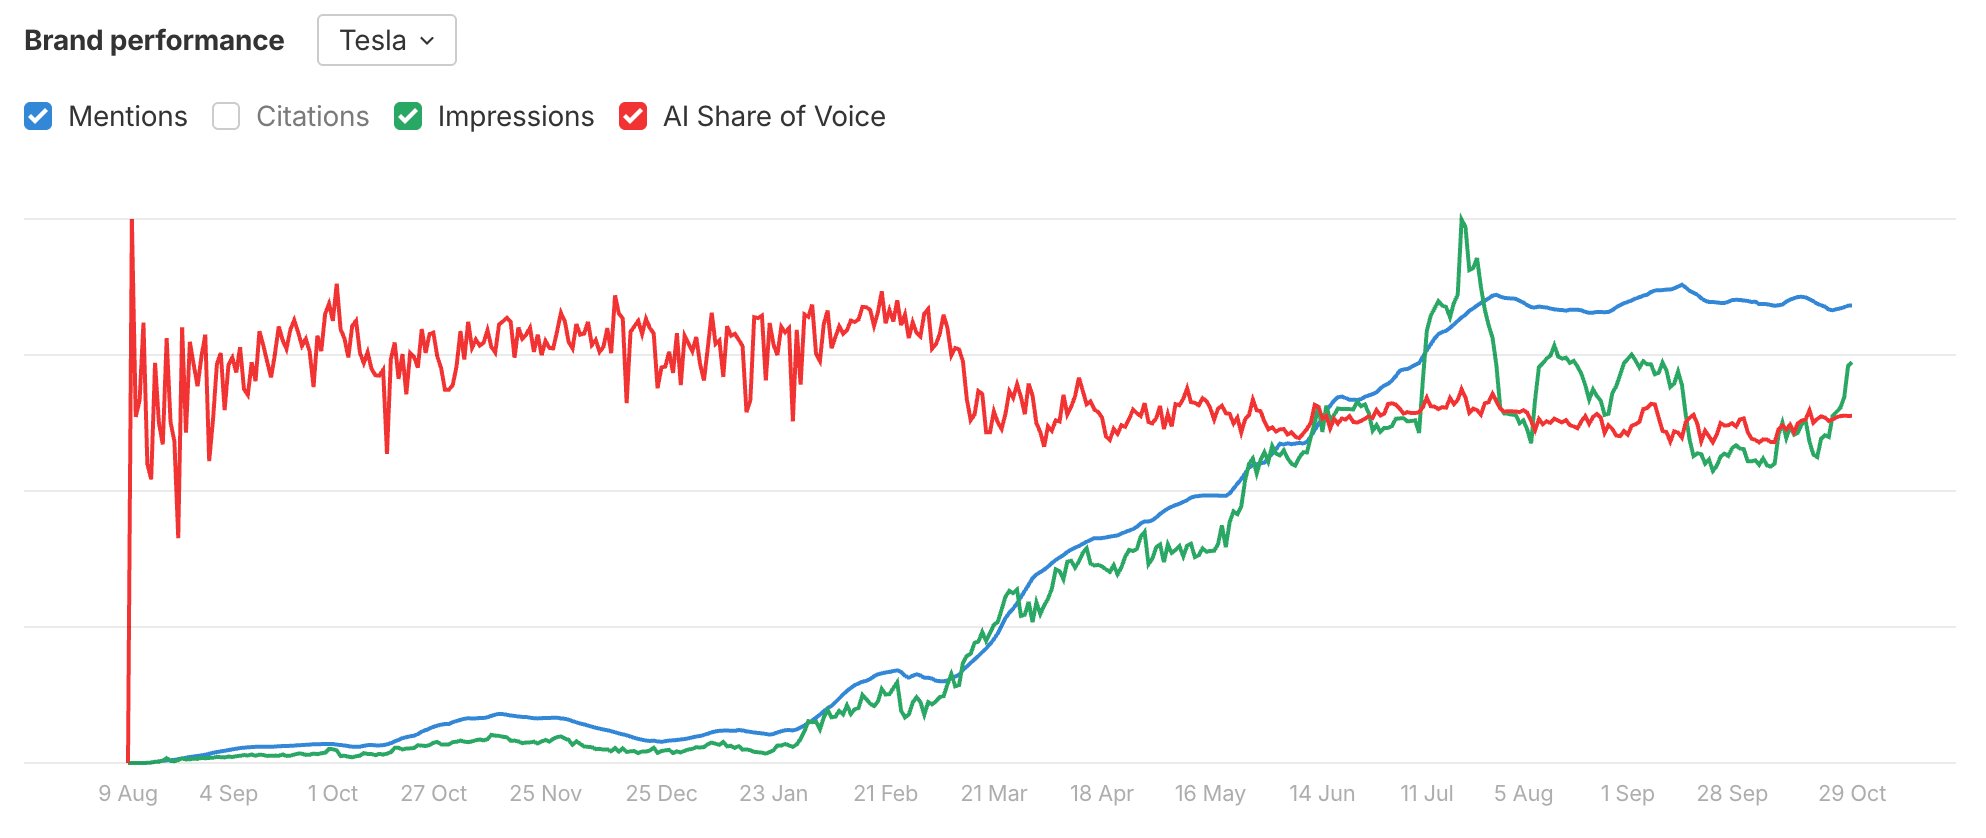
Task: Click the 25 Dec date label
Action: pyautogui.click(x=661, y=793)
